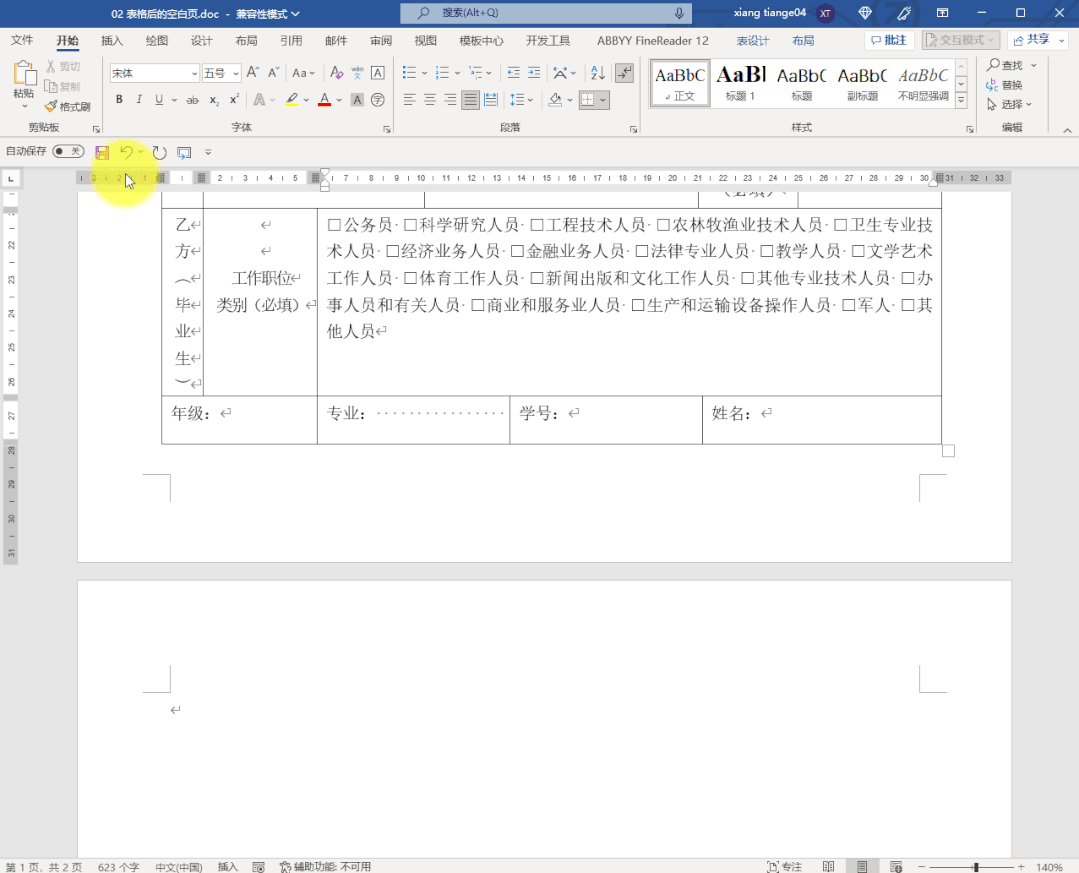Screen dimensions: 1079x873
Task: Click the 替换 (Replace) button
Action: (1005, 85)
